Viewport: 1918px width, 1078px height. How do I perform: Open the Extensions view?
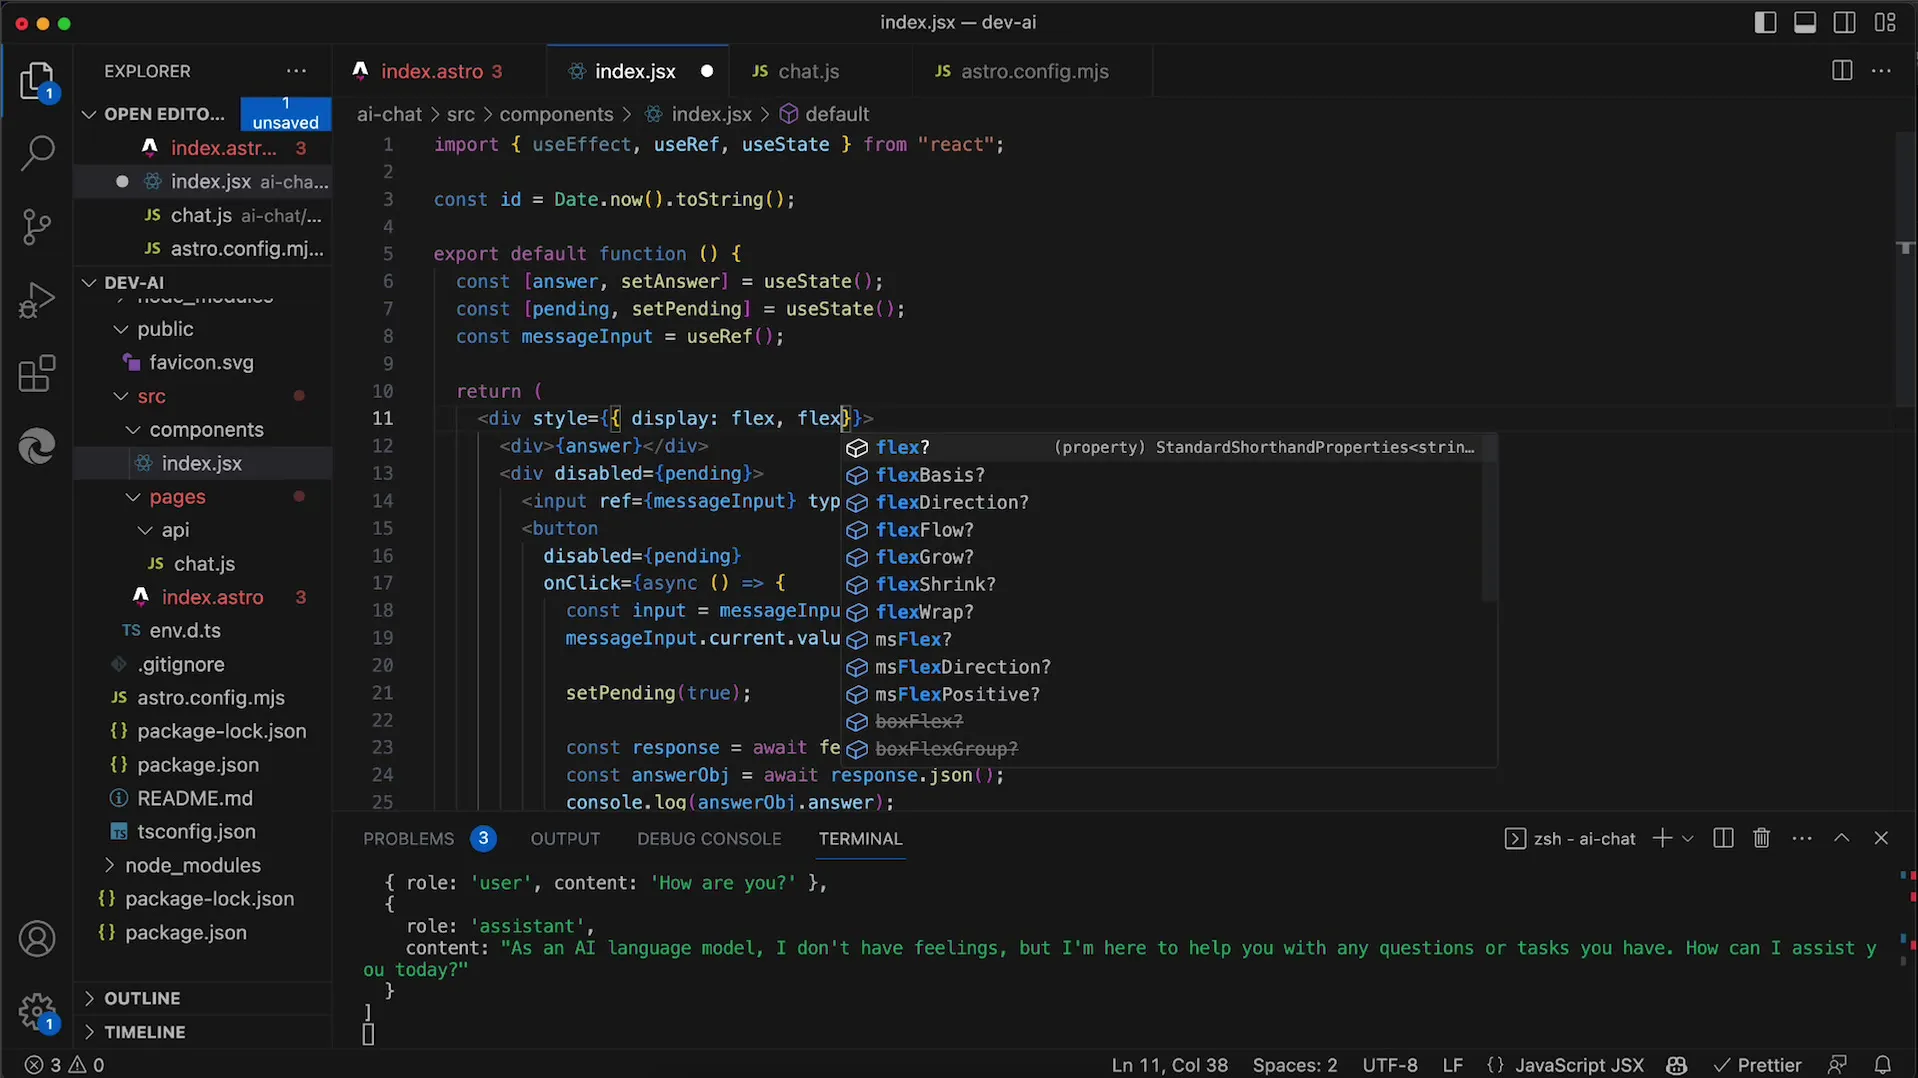click(x=37, y=373)
